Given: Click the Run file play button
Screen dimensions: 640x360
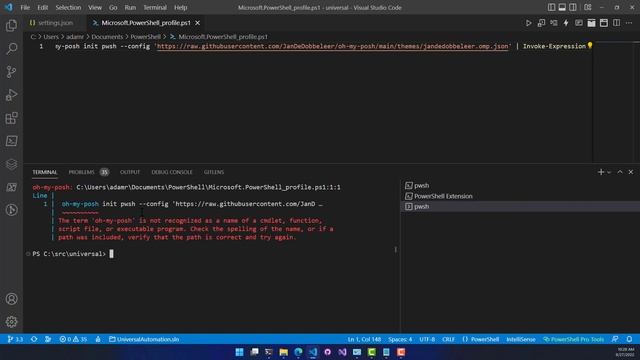Looking at the screenshot, I should click(x=528, y=23).
